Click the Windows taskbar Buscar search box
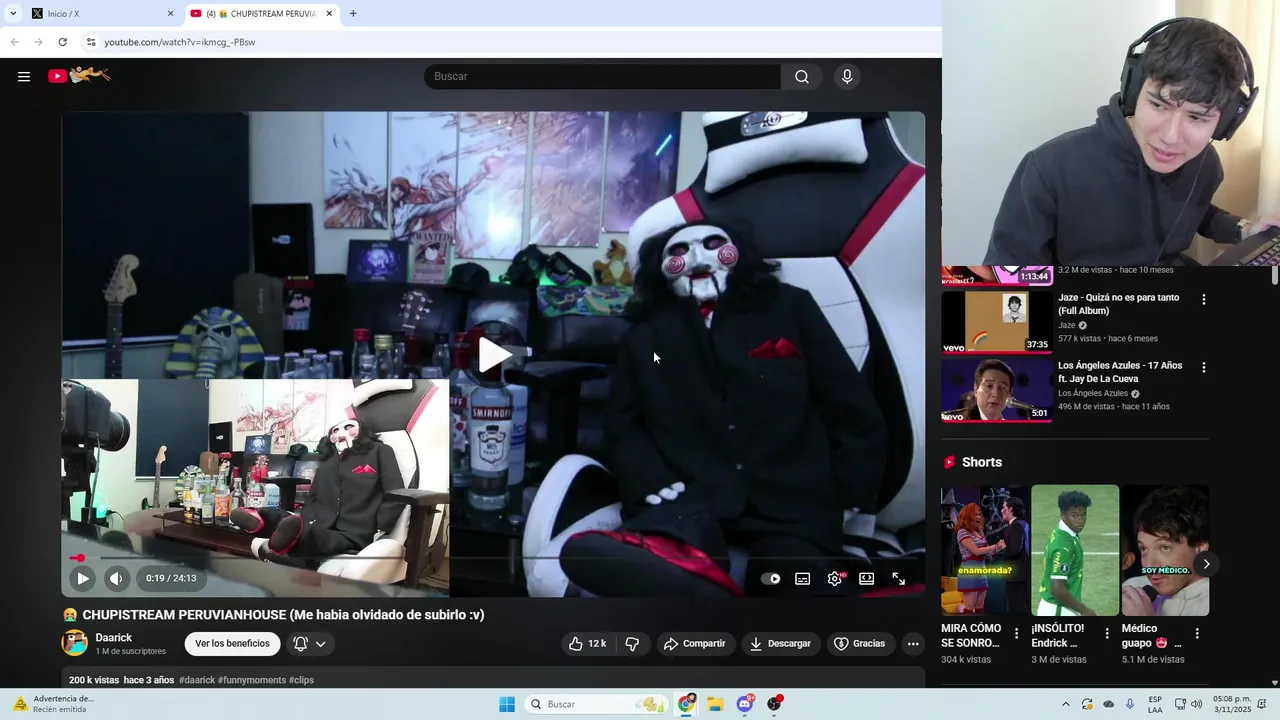The height and width of the screenshot is (720, 1280). 597,704
